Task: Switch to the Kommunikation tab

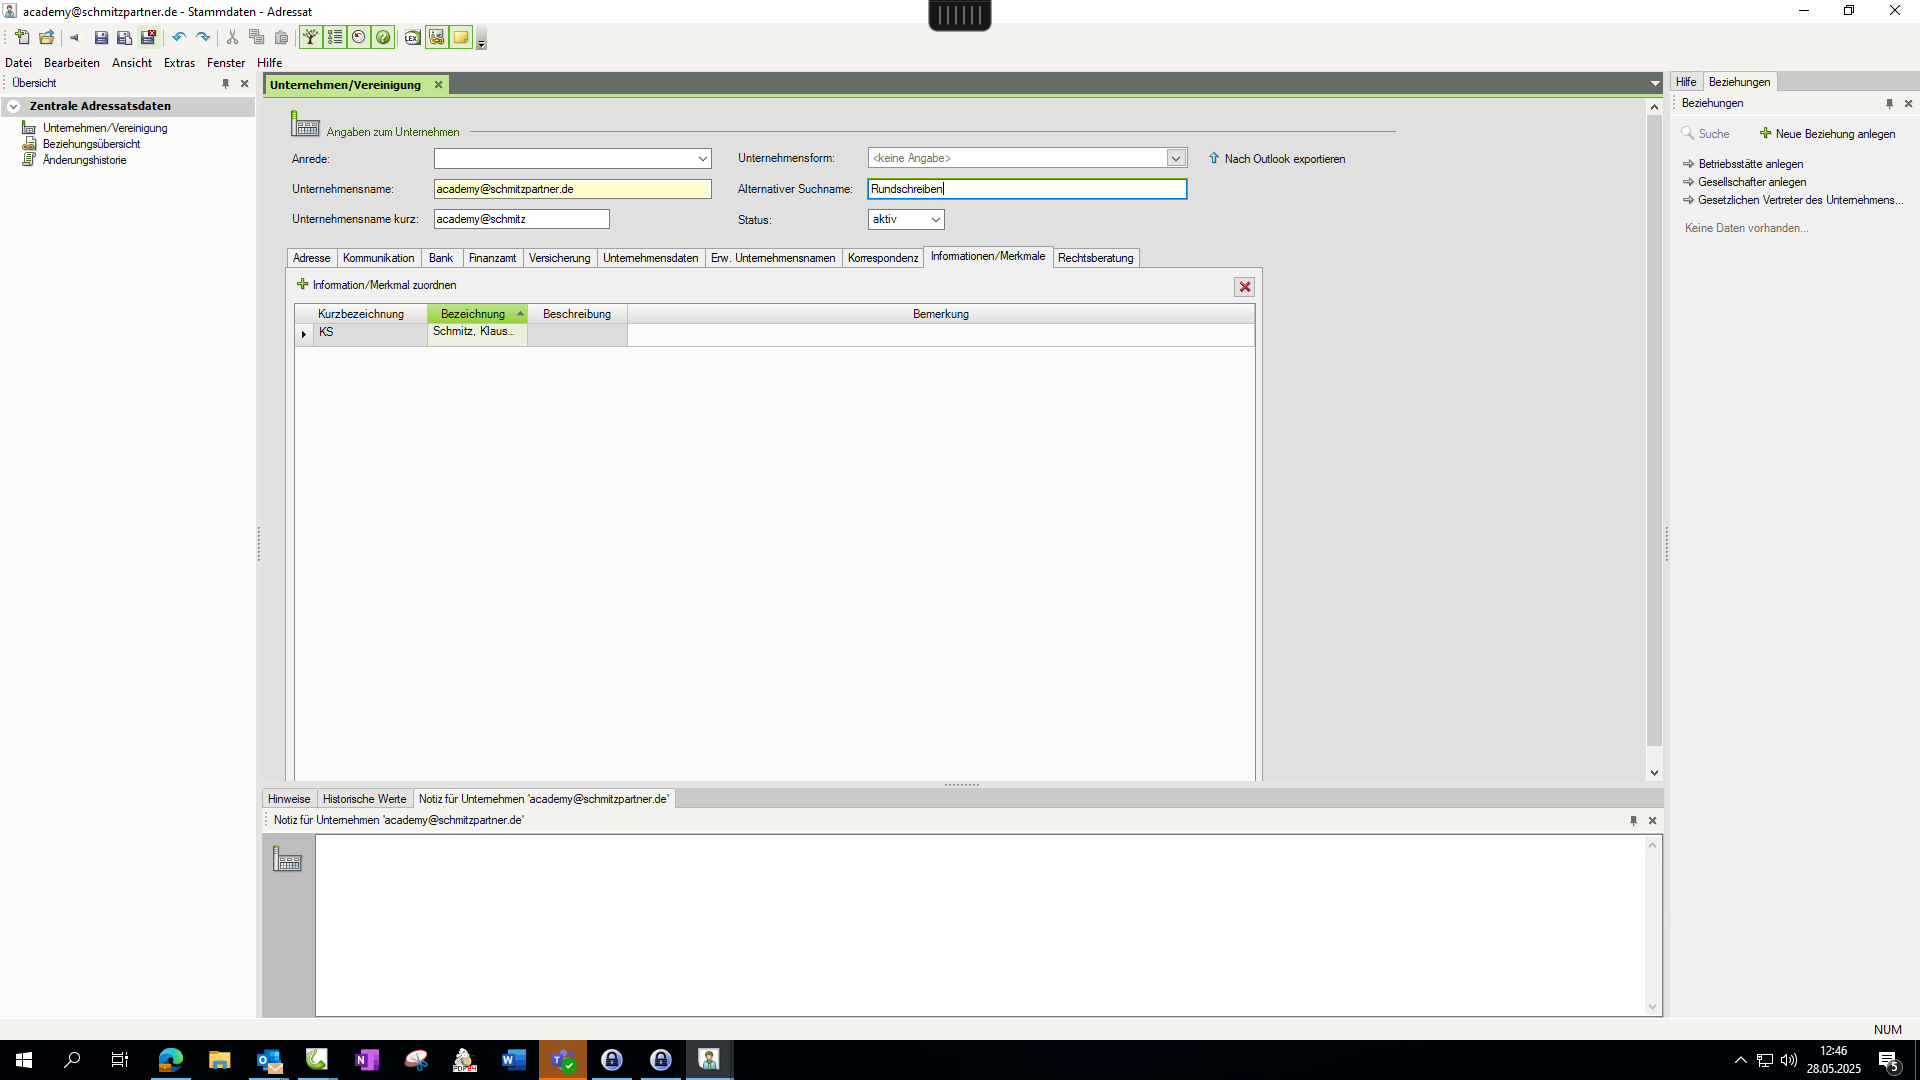Action: (378, 258)
